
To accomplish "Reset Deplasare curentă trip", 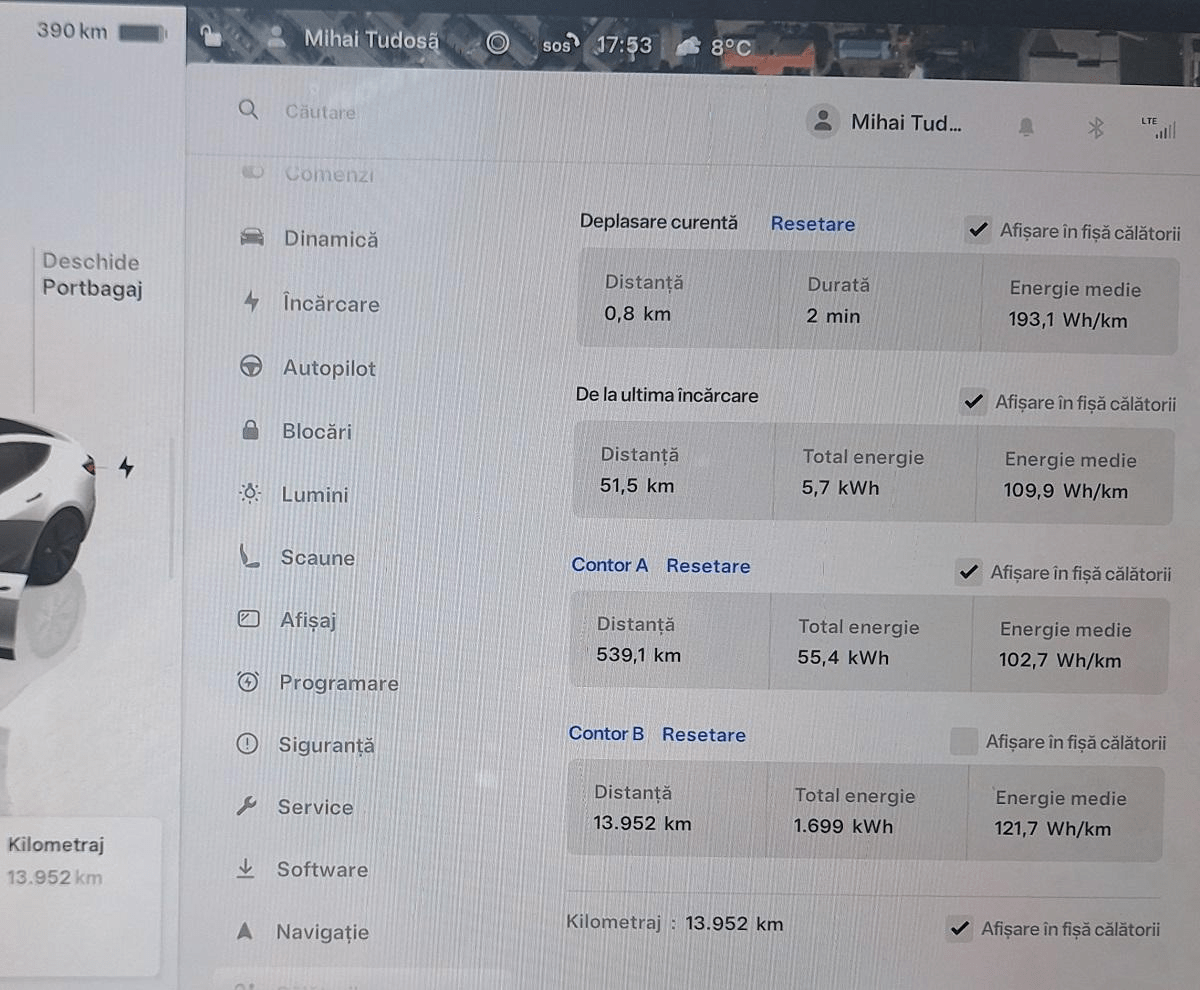I will click(x=812, y=224).
